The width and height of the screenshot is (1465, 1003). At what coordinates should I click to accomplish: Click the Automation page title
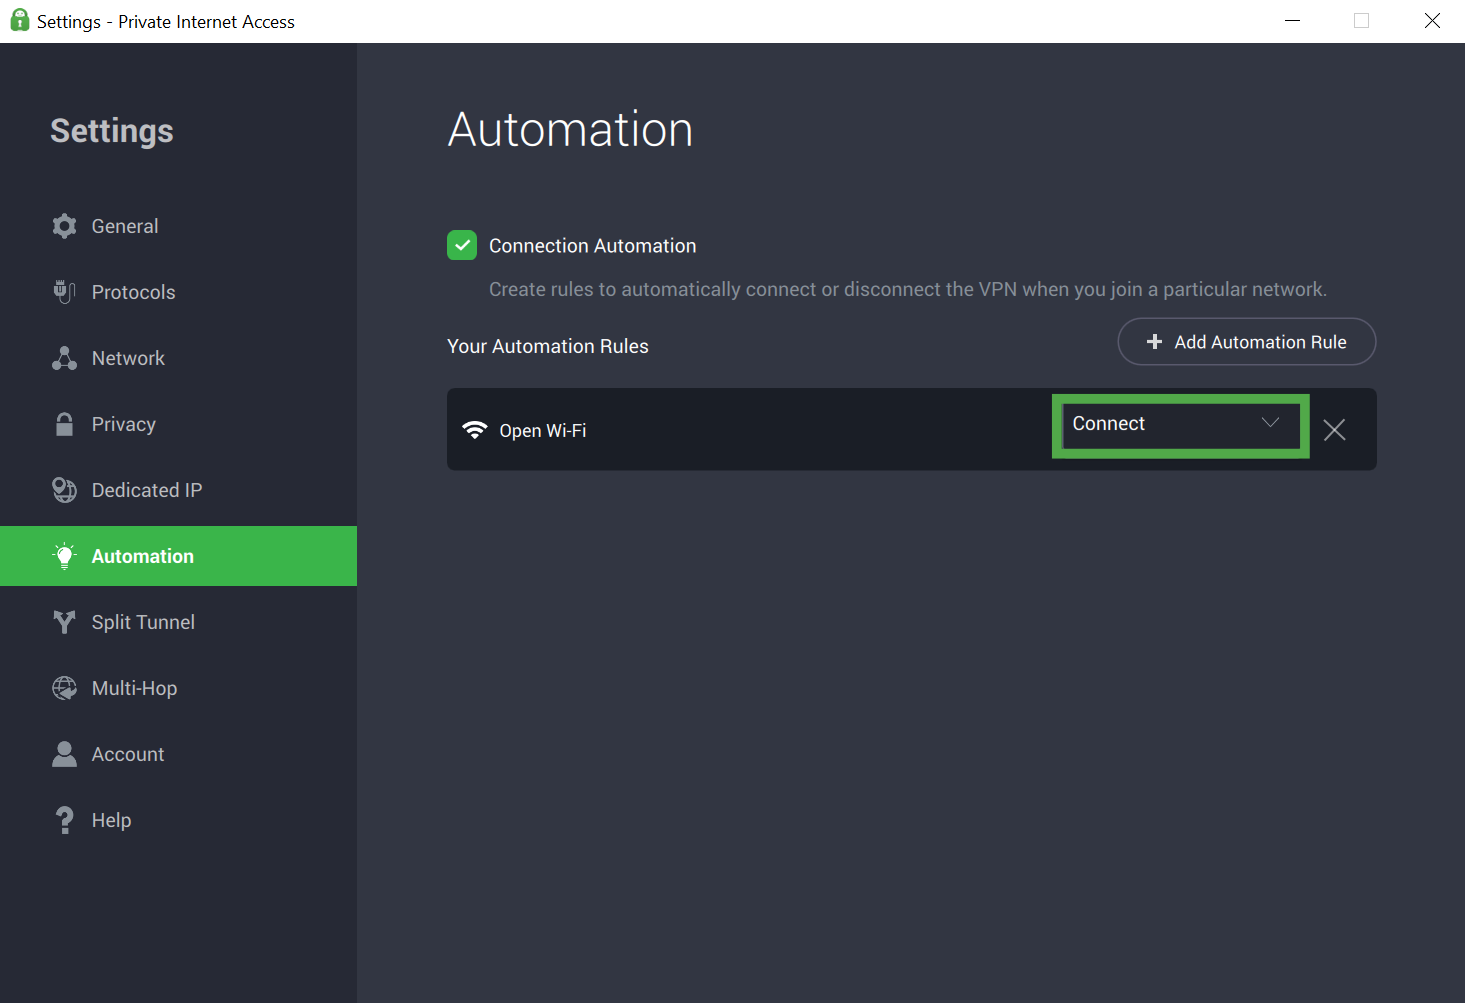(570, 129)
